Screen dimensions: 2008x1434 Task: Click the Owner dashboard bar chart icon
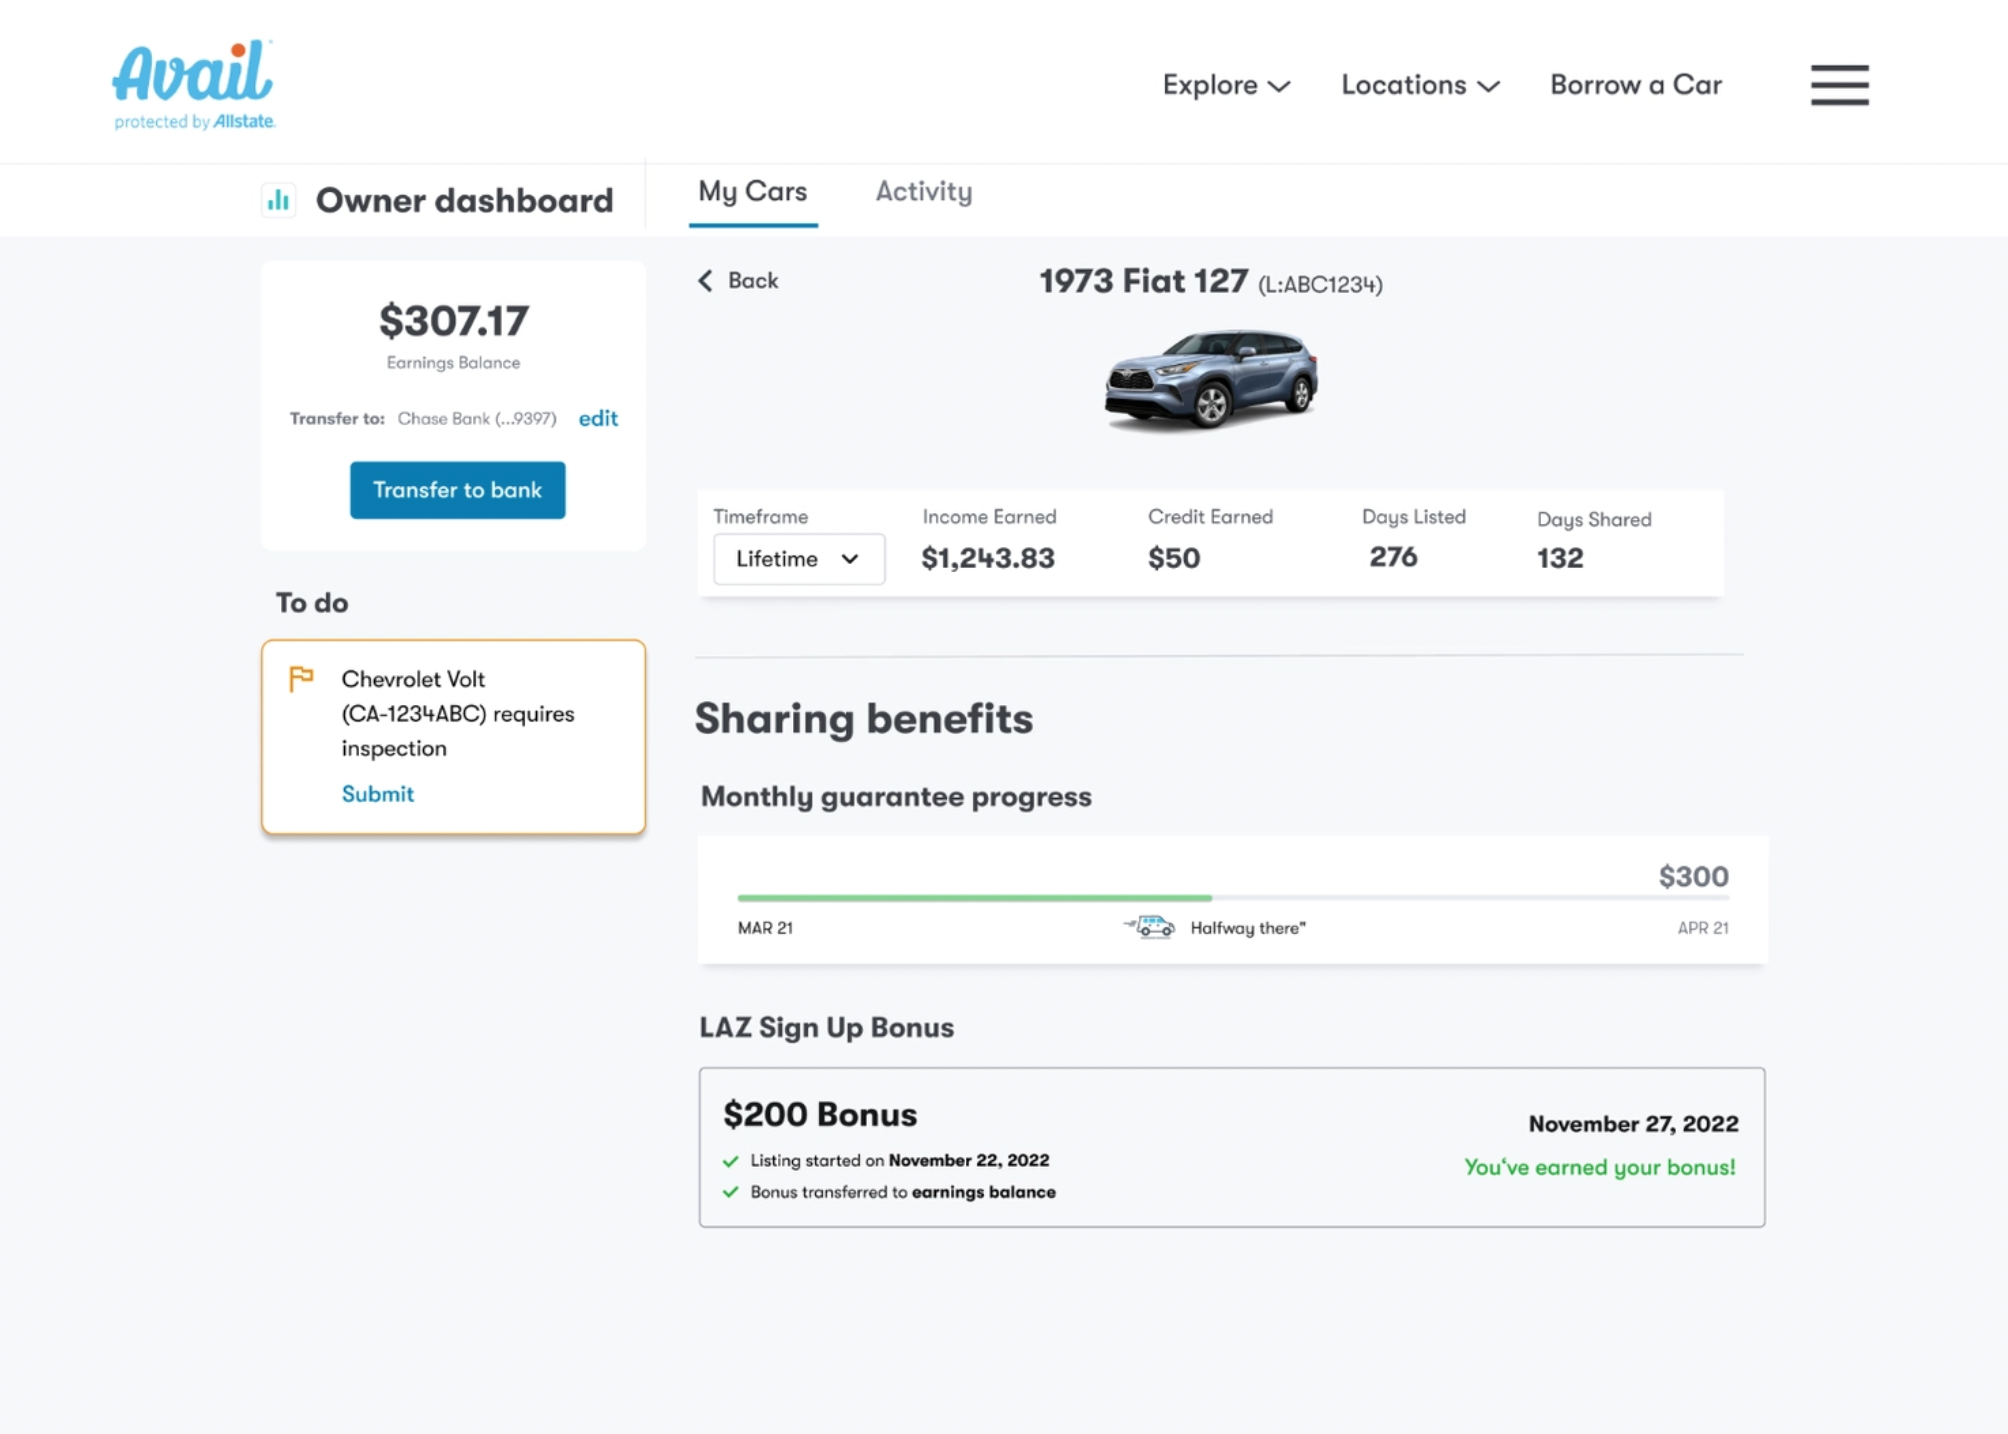278,201
